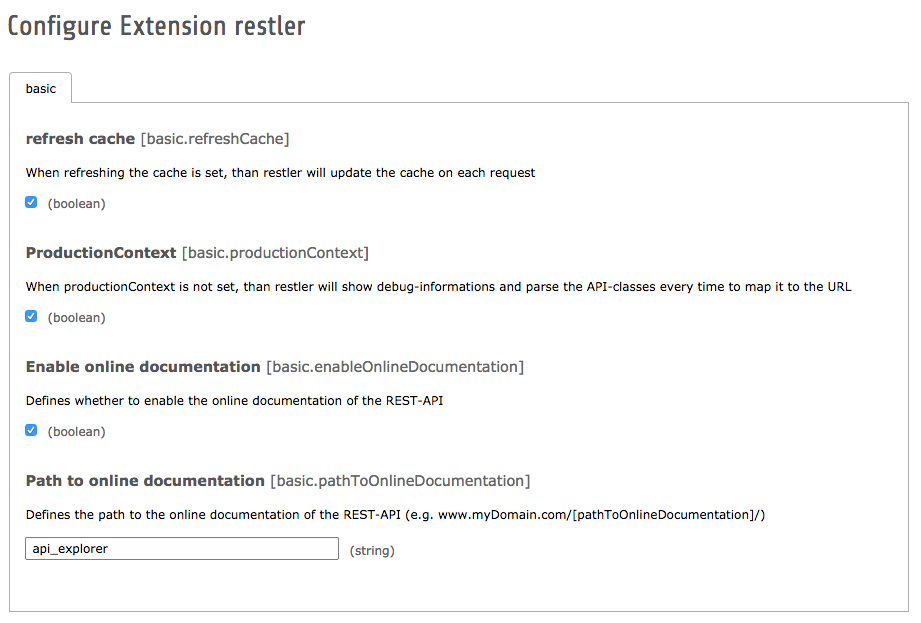Viewport: 921px width, 623px height.
Task: Uncheck Enable online documentation checkbox
Action: point(31,430)
